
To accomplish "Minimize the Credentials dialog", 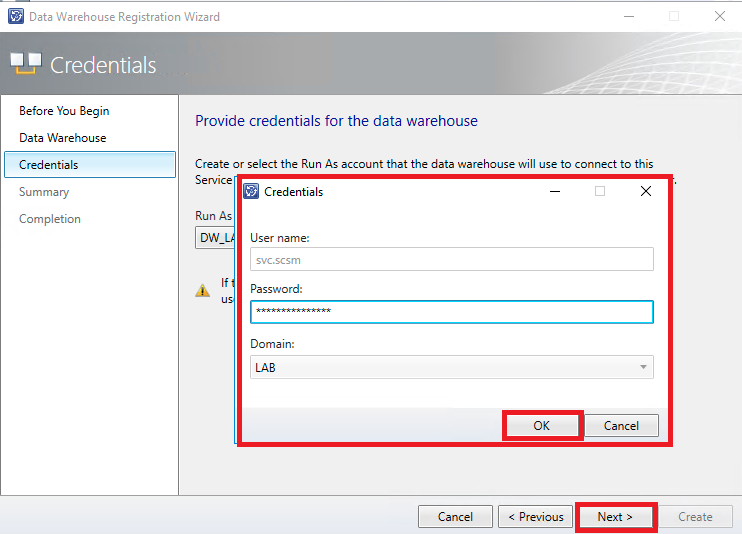I will coord(555,191).
